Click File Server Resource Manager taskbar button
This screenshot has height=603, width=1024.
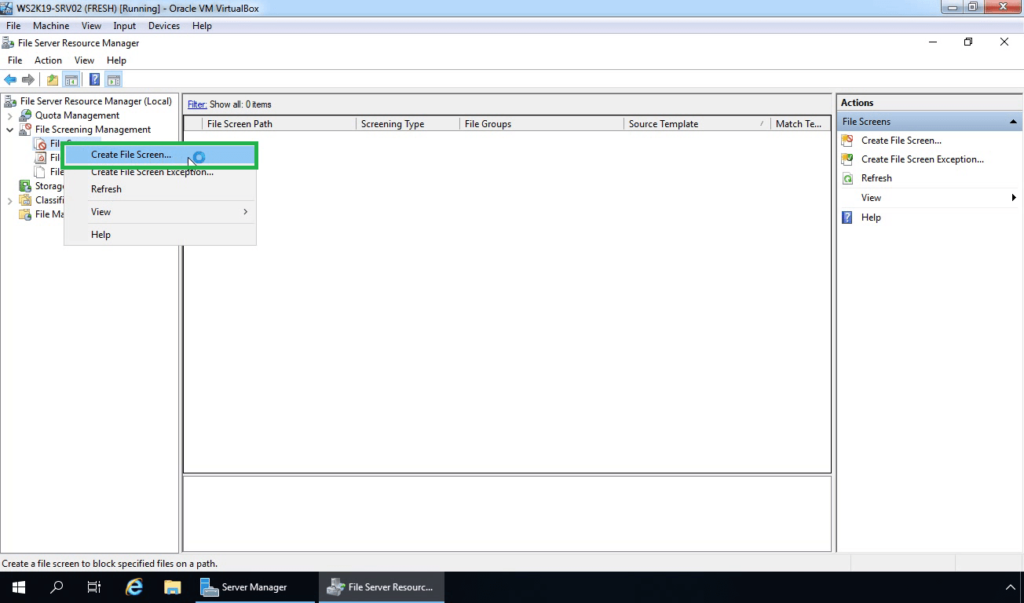point(381,587)
